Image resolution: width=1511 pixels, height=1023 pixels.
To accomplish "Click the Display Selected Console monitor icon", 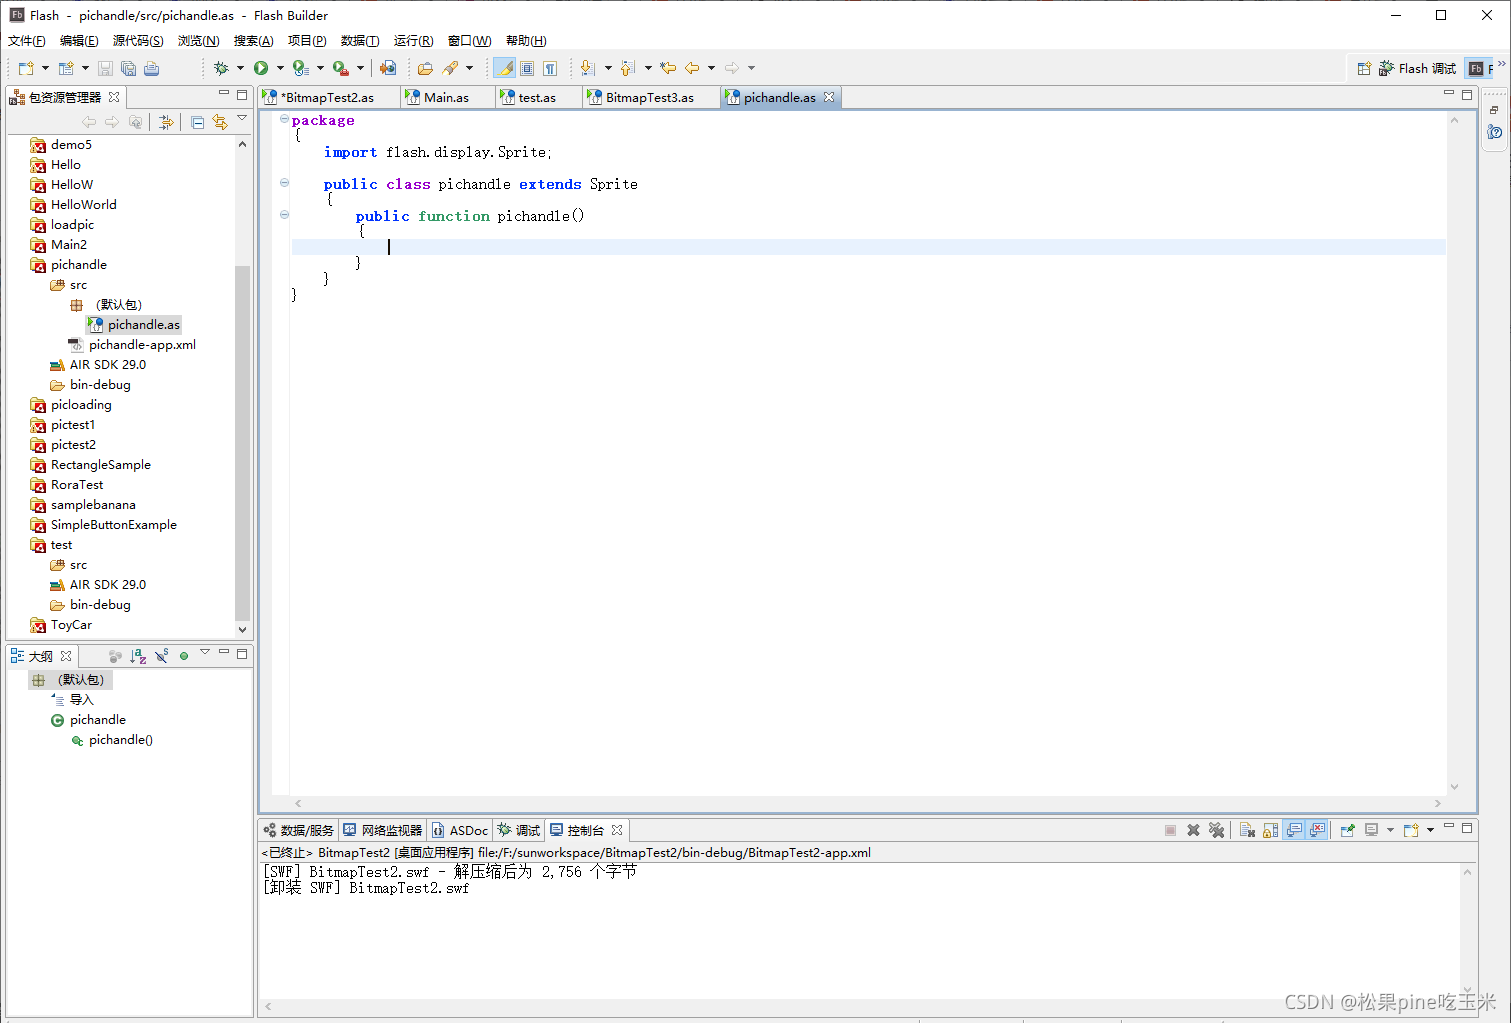I will pos(1372,830).
